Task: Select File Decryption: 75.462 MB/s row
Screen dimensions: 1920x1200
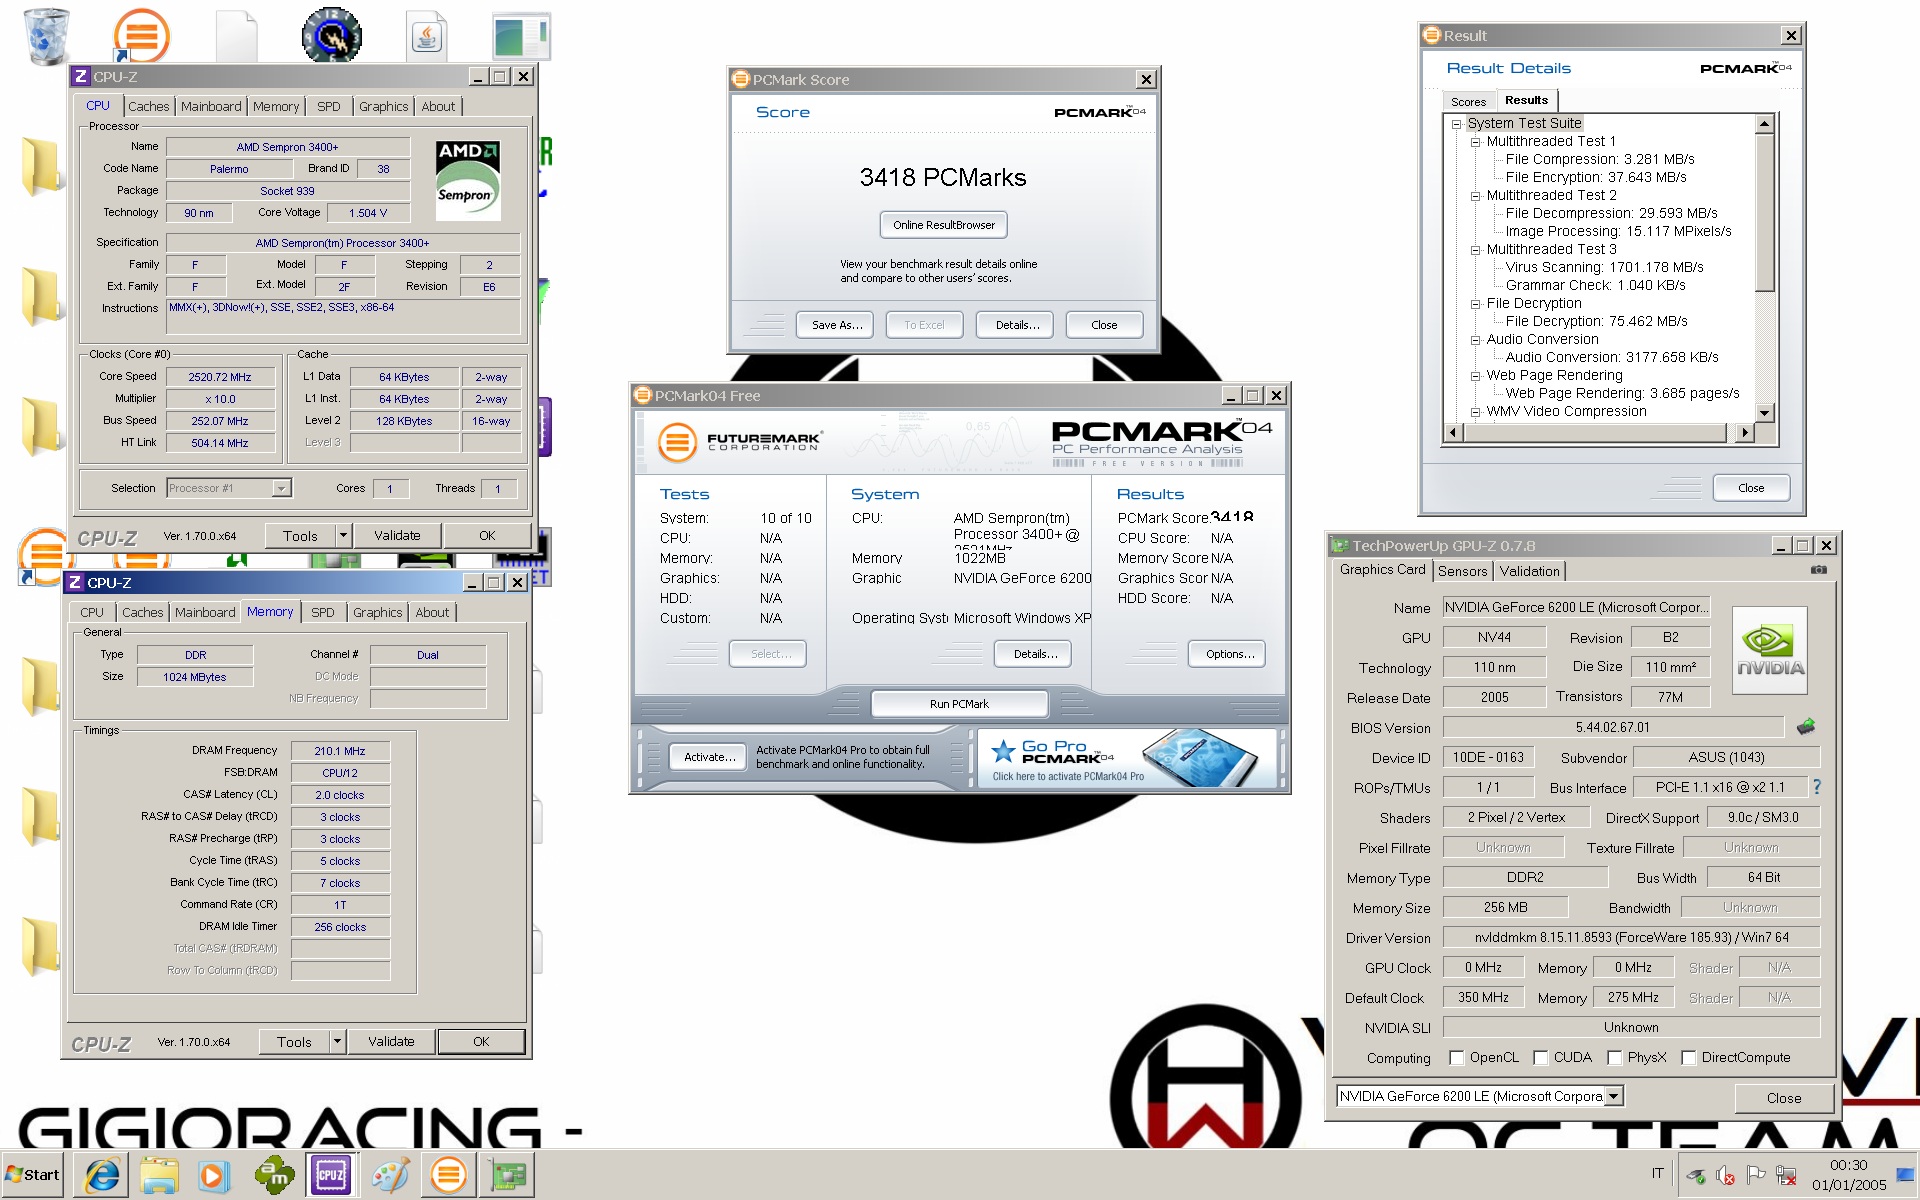Action: 1596,322
